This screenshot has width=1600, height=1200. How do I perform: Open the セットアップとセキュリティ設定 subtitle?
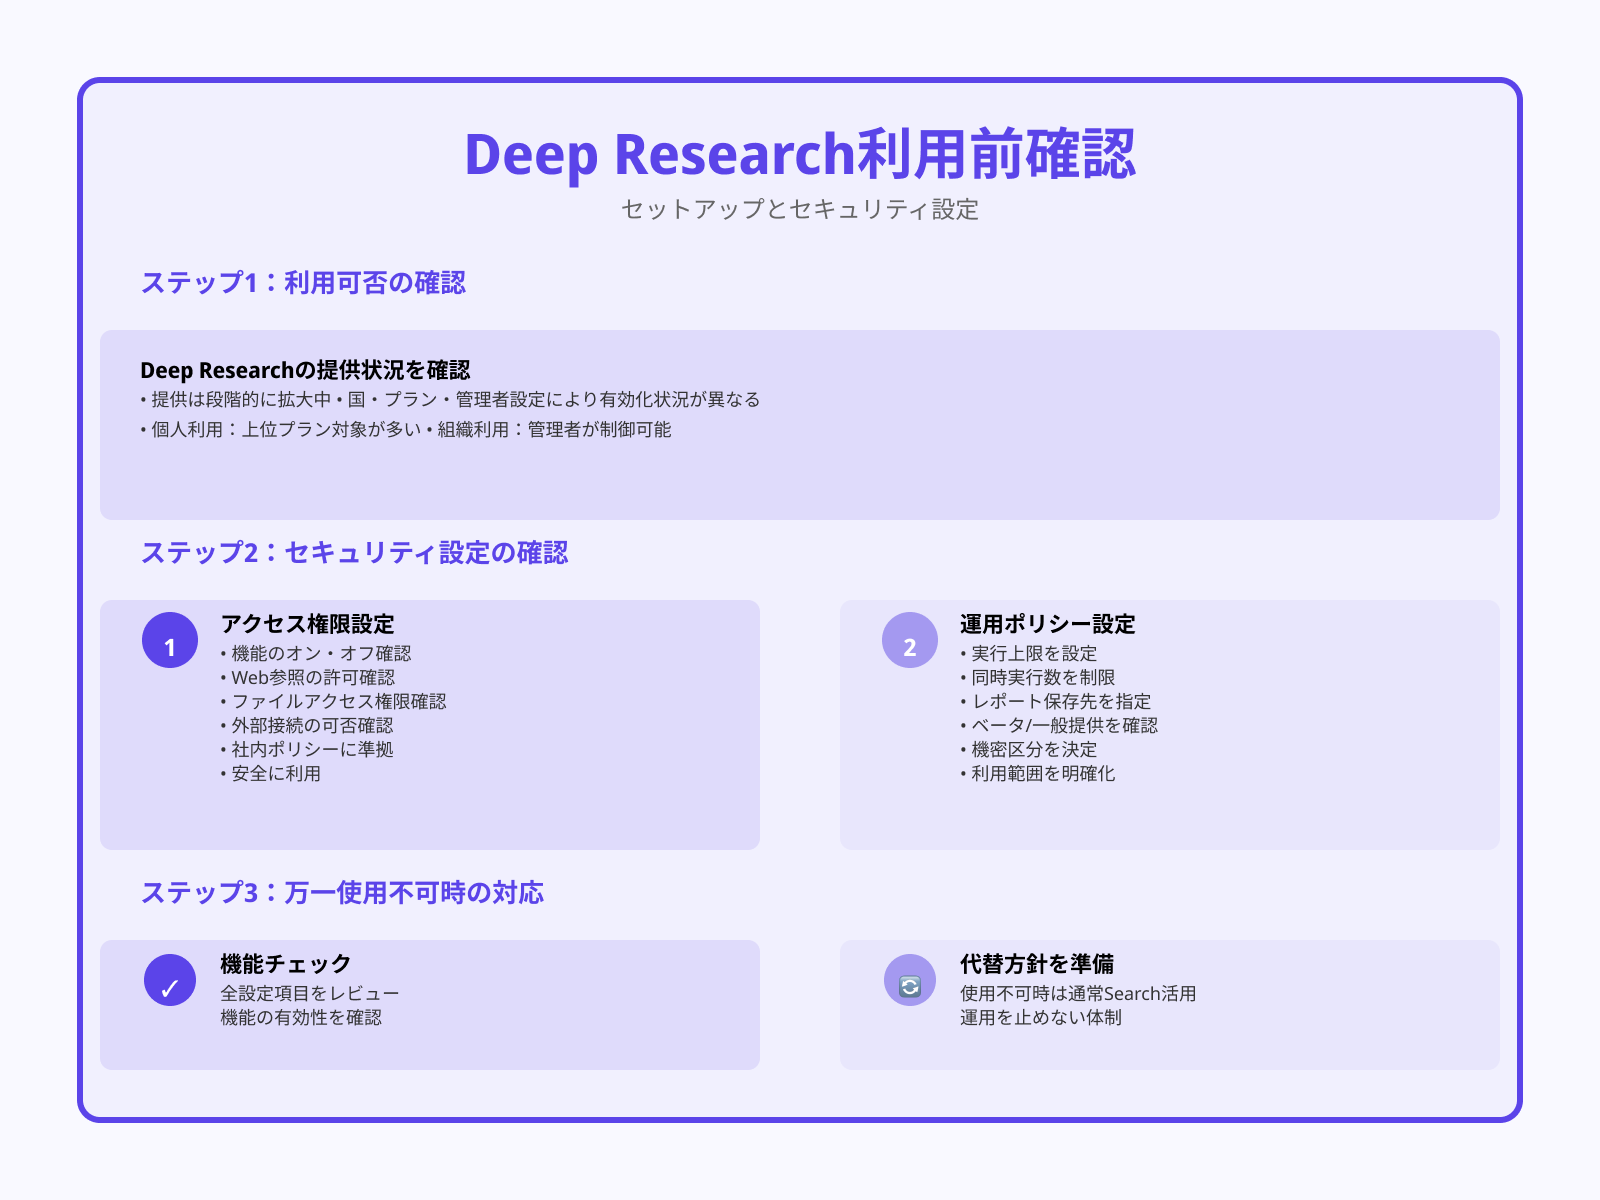tap(800, 210)
